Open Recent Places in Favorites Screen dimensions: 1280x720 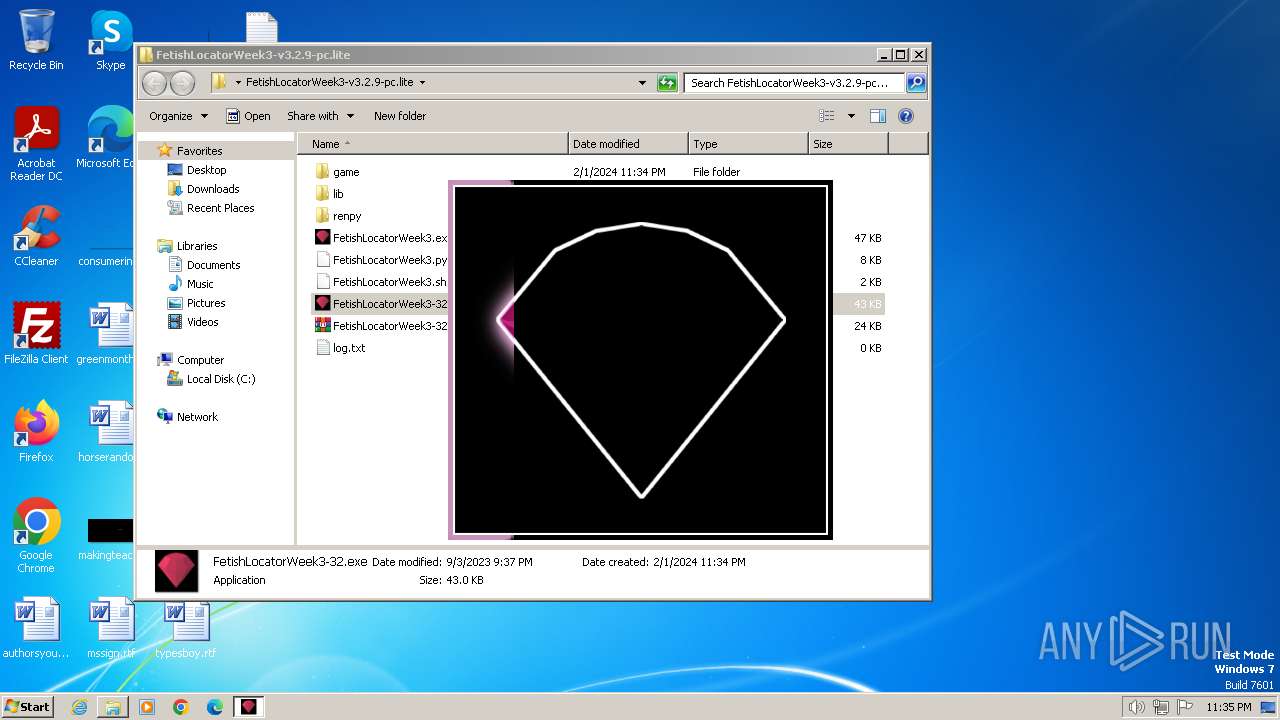point(220,208)
